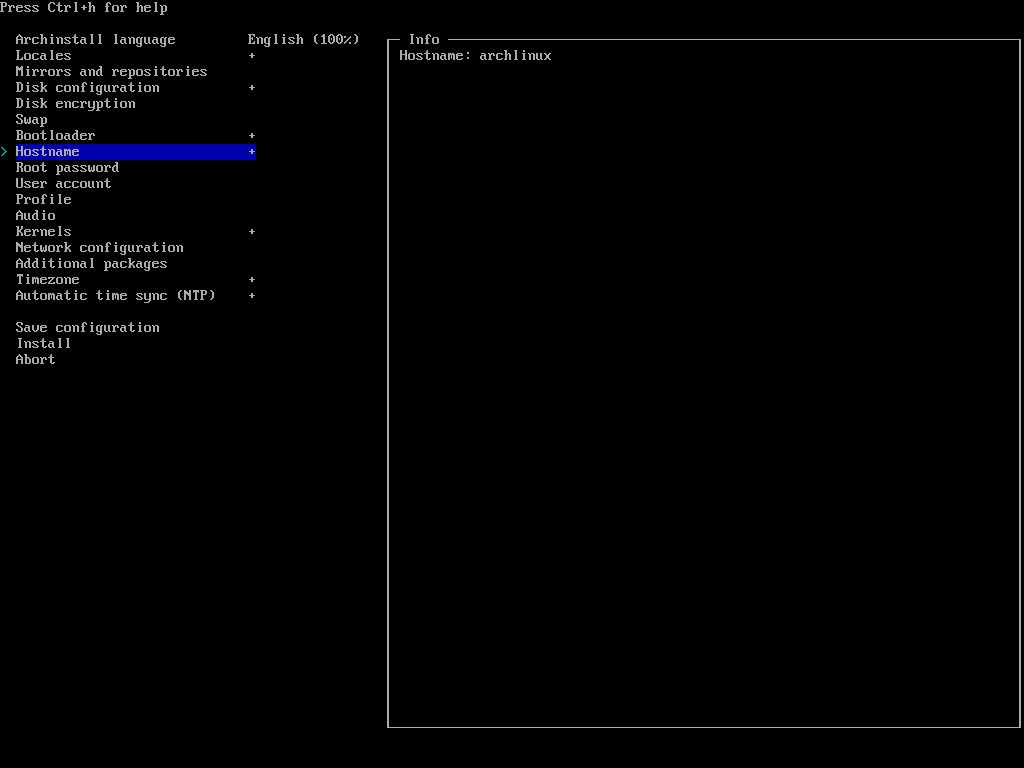Click the + marker beside Bootloader
The image size is (1024, 768).
click(x=252, y=136)
